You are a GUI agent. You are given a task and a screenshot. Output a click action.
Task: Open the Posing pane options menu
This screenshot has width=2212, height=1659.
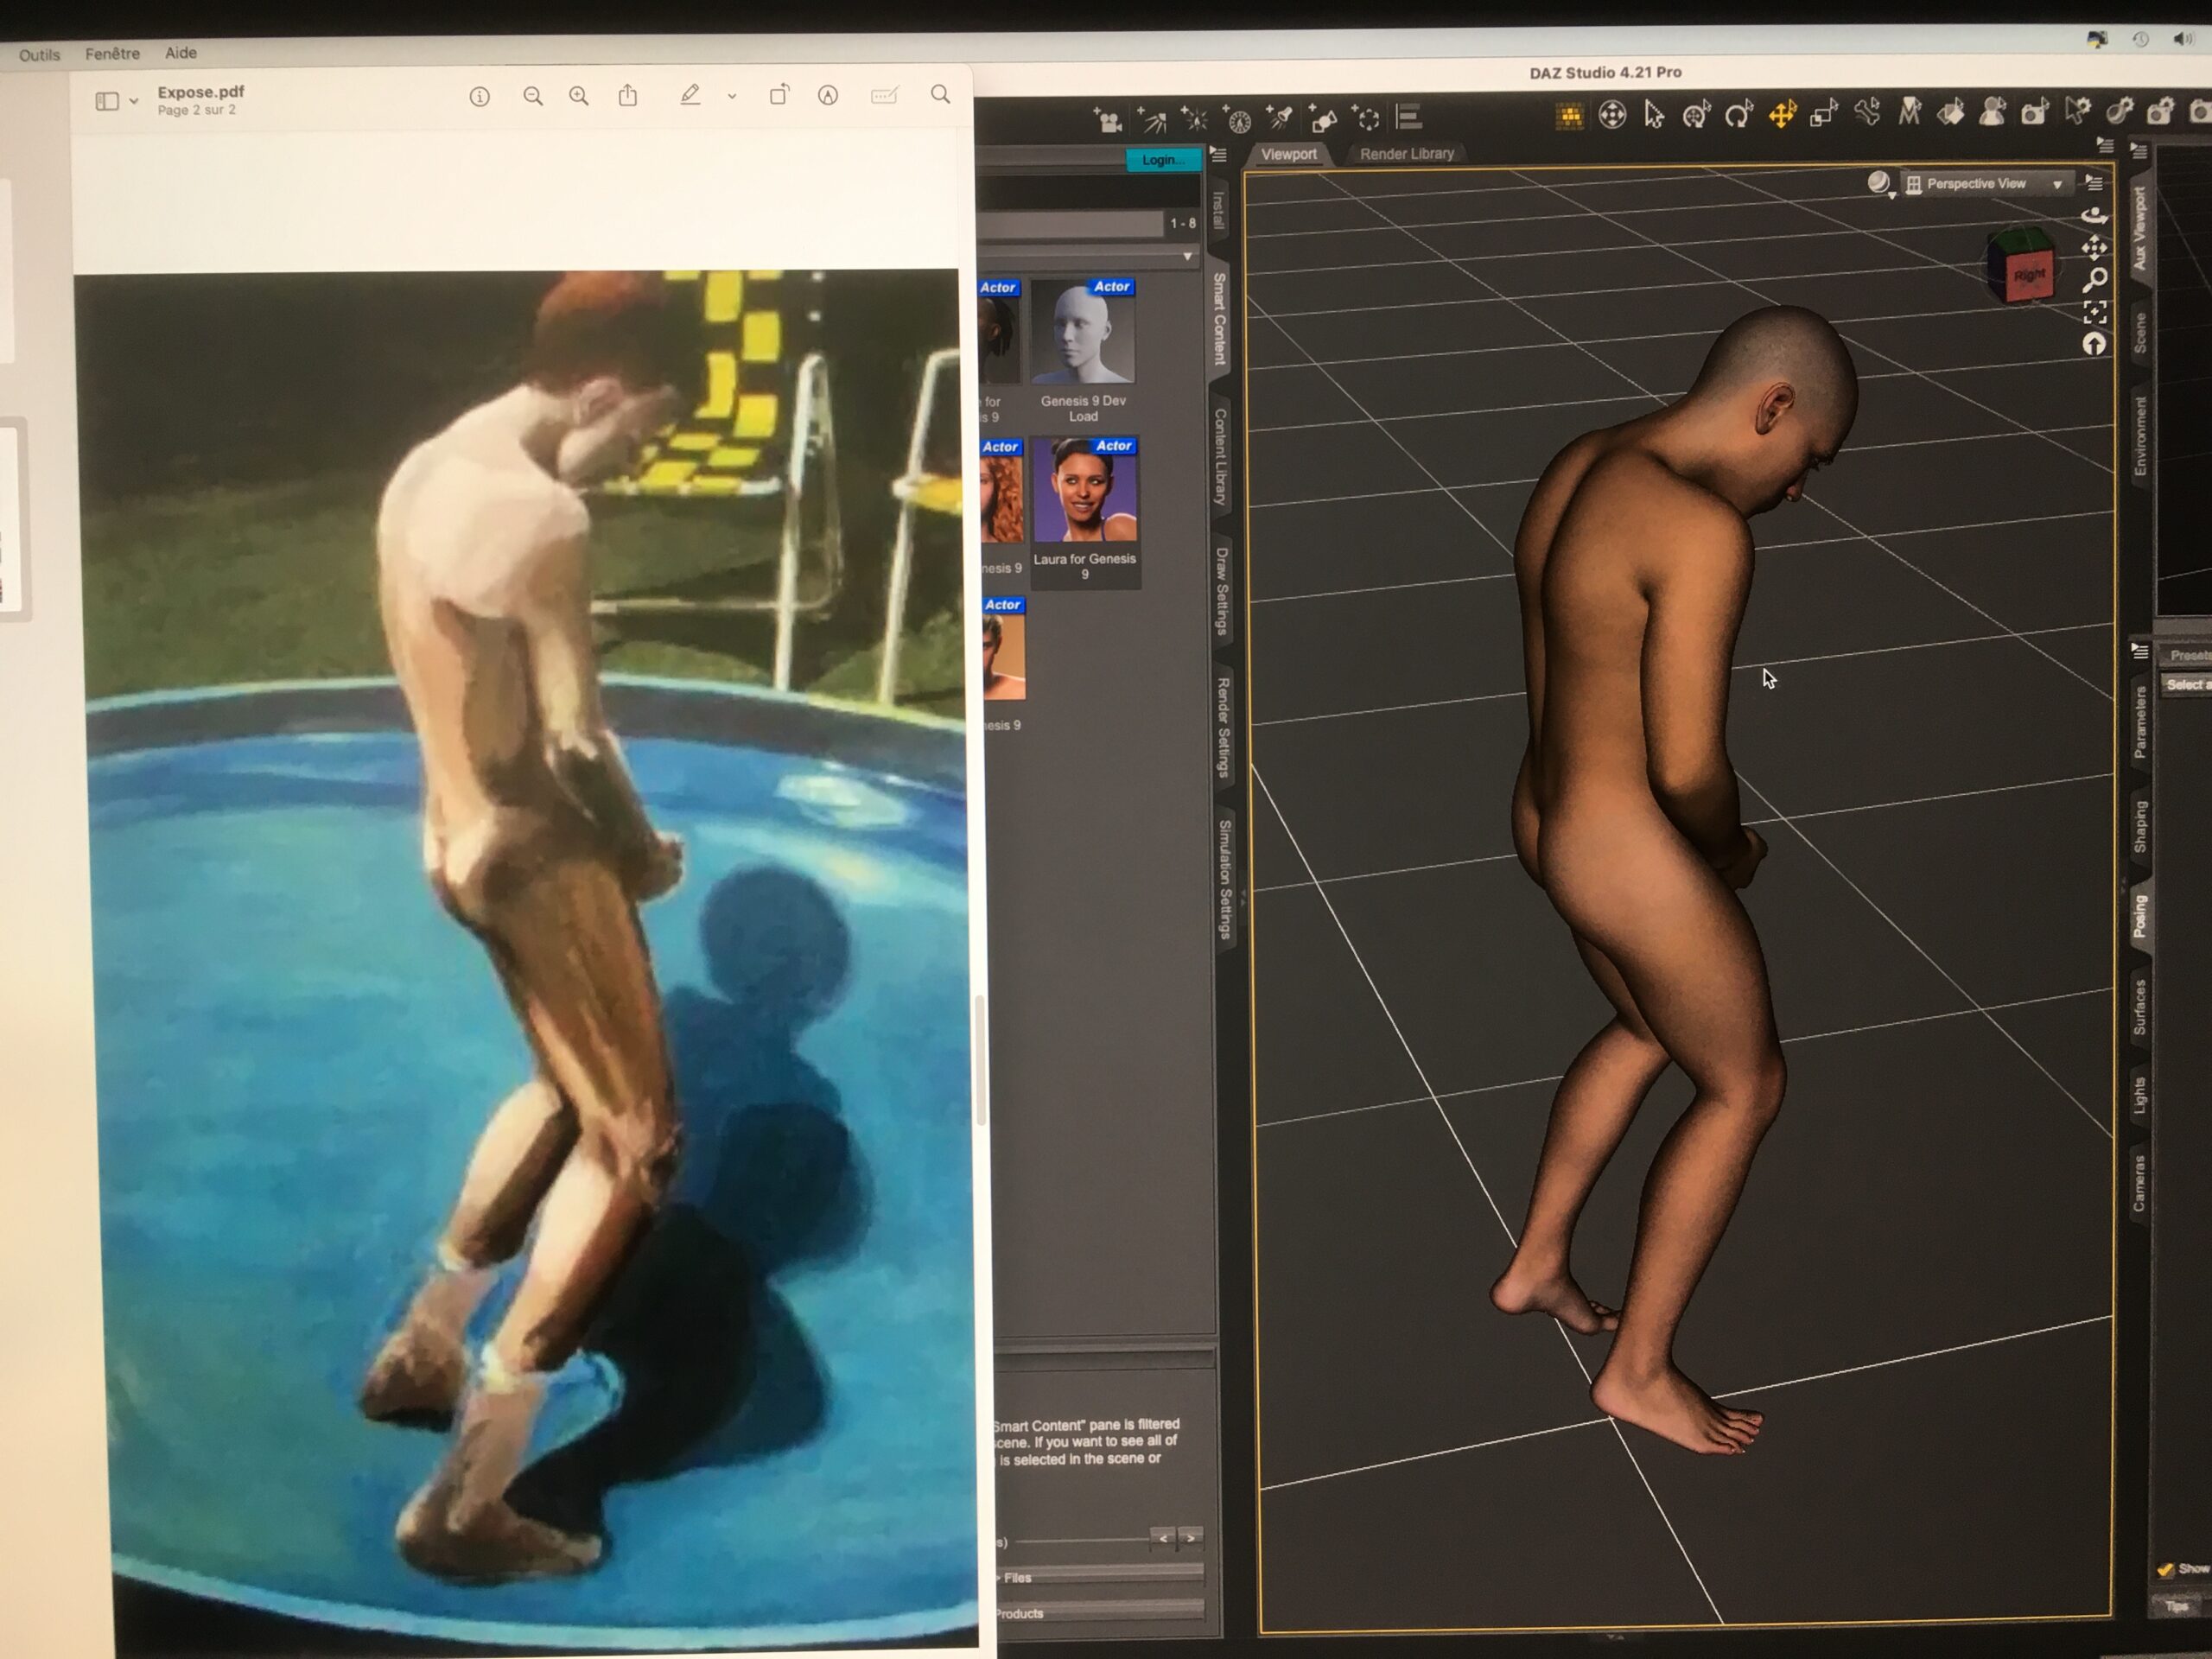2139,652
